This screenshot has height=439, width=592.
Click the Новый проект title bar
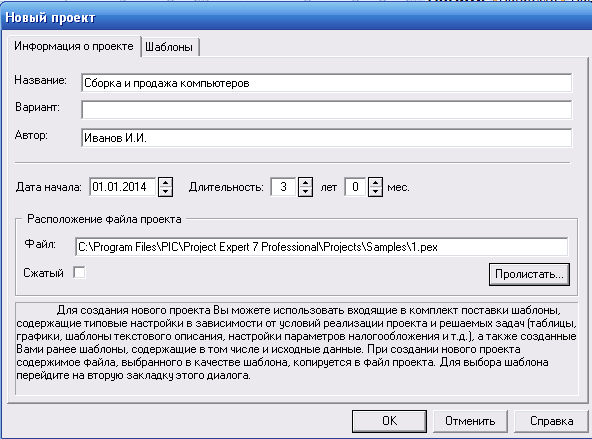tap(296, 17)
